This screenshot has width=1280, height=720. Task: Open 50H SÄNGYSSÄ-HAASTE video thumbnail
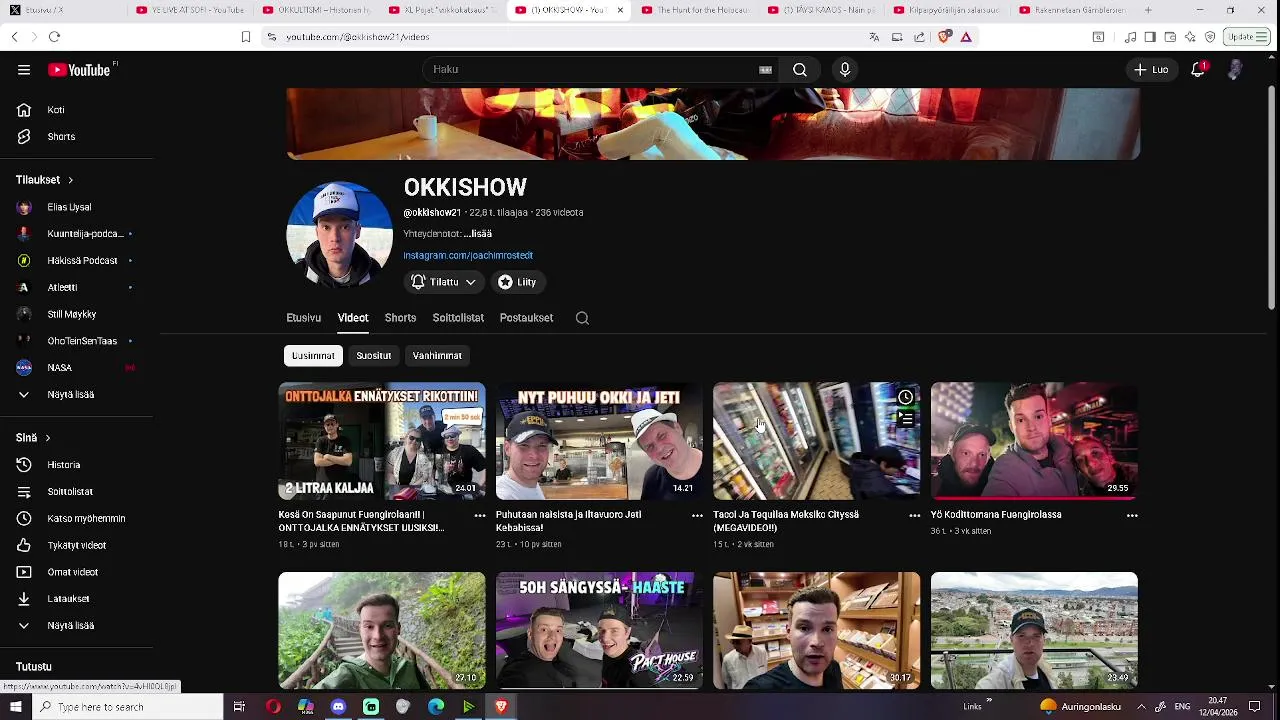click(x=599, y=630)
